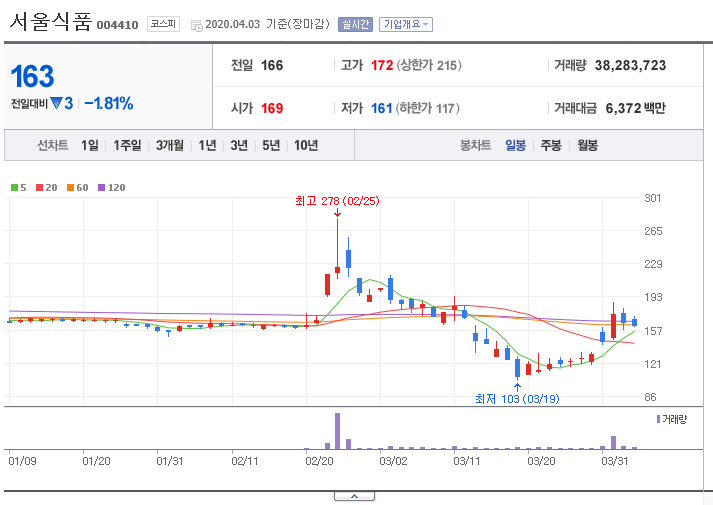Click the down triangle icon next to 3

click(x=56, y=103)
